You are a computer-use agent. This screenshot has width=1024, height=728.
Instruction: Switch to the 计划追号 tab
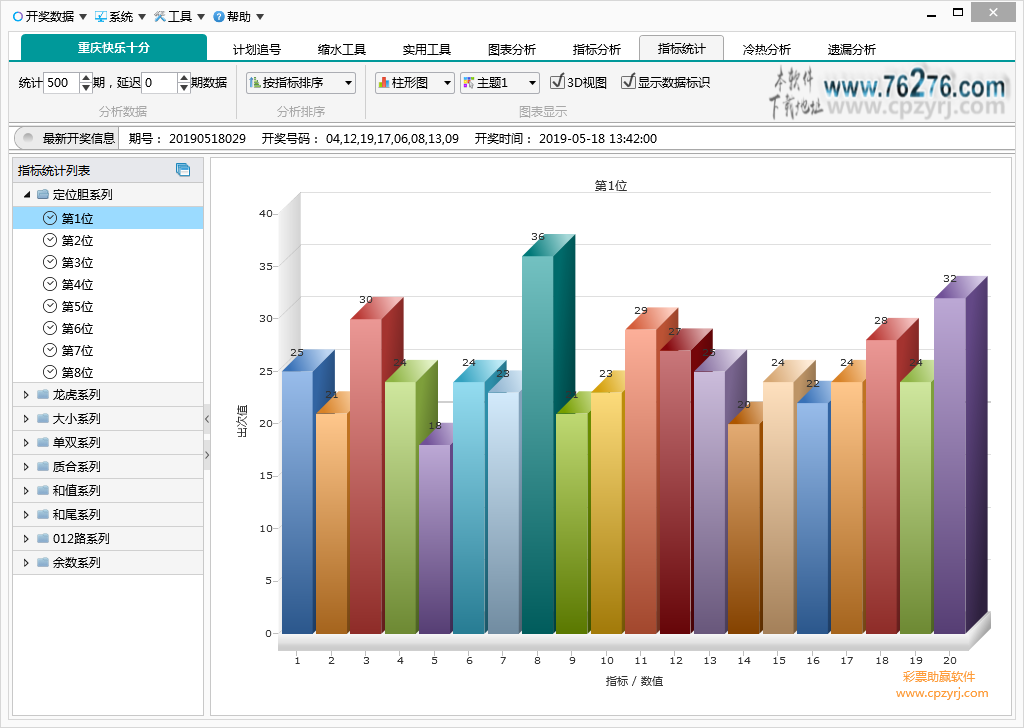pyautogui.click(x=257, y=49)
